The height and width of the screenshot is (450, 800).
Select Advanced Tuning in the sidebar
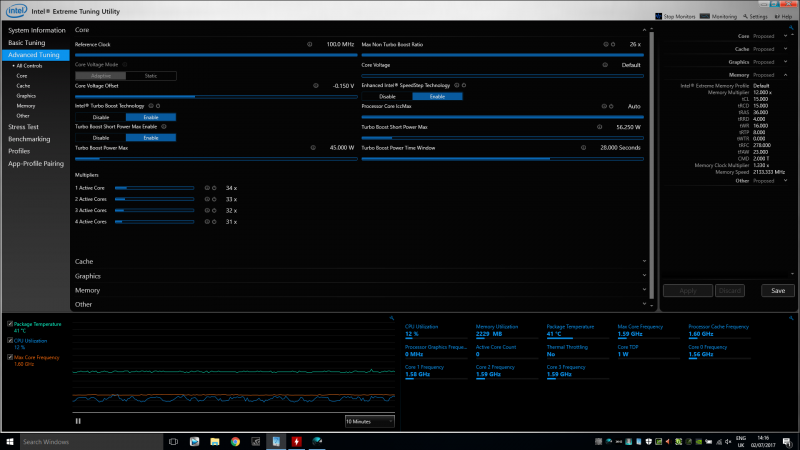(x=35, y=55)
